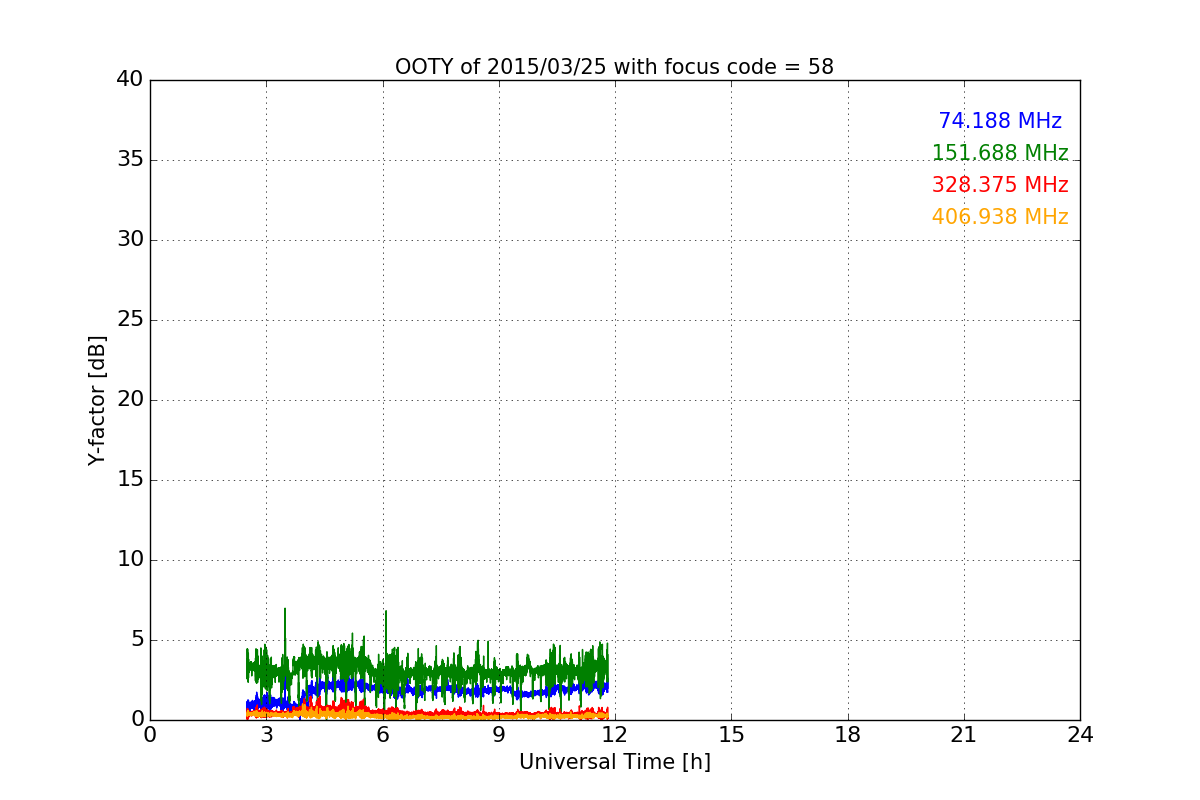Image resolution: width=1200 pixels, height=800 pixels.
Task: Click the 'Y-factor [dB]' axis label
Action: [97, 400]
